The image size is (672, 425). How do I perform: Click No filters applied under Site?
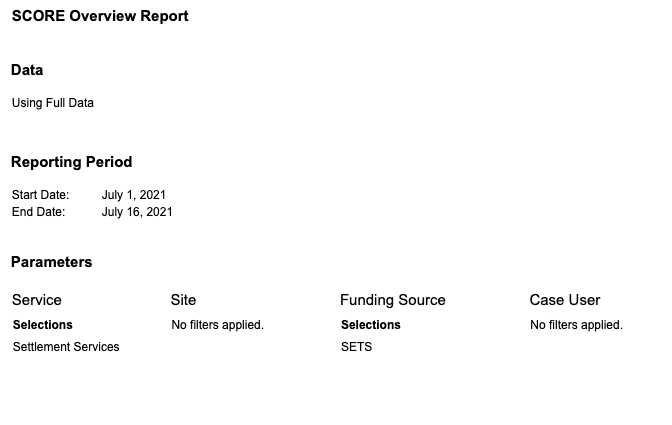coord(218,325)
